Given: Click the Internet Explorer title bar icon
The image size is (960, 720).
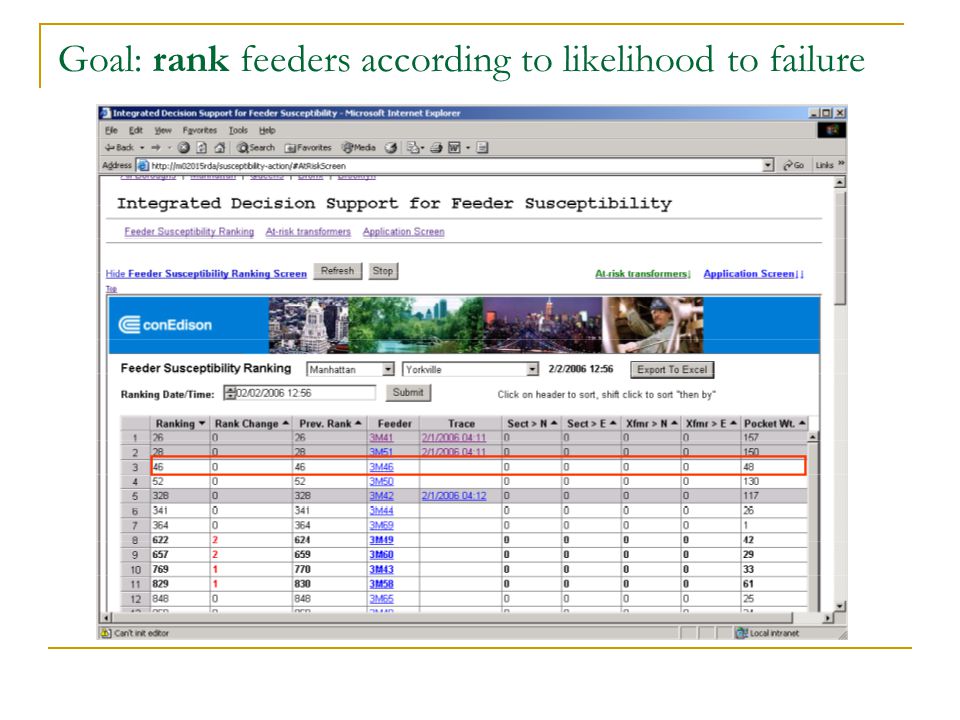Looking at the screenshot, I should click(x=105, y=113).
